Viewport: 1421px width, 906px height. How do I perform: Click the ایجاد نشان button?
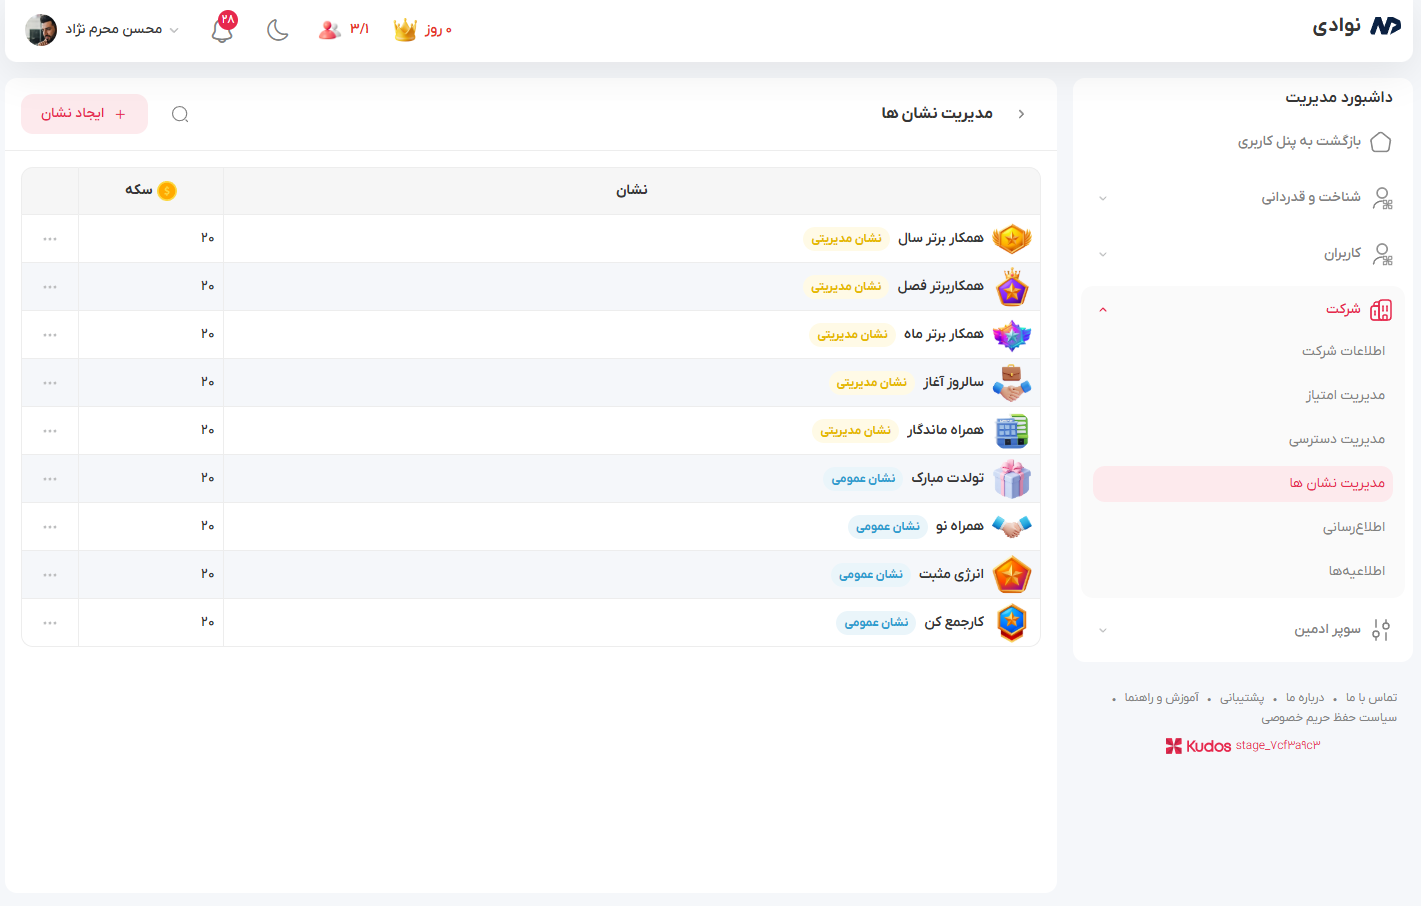(x=84, y=114)
